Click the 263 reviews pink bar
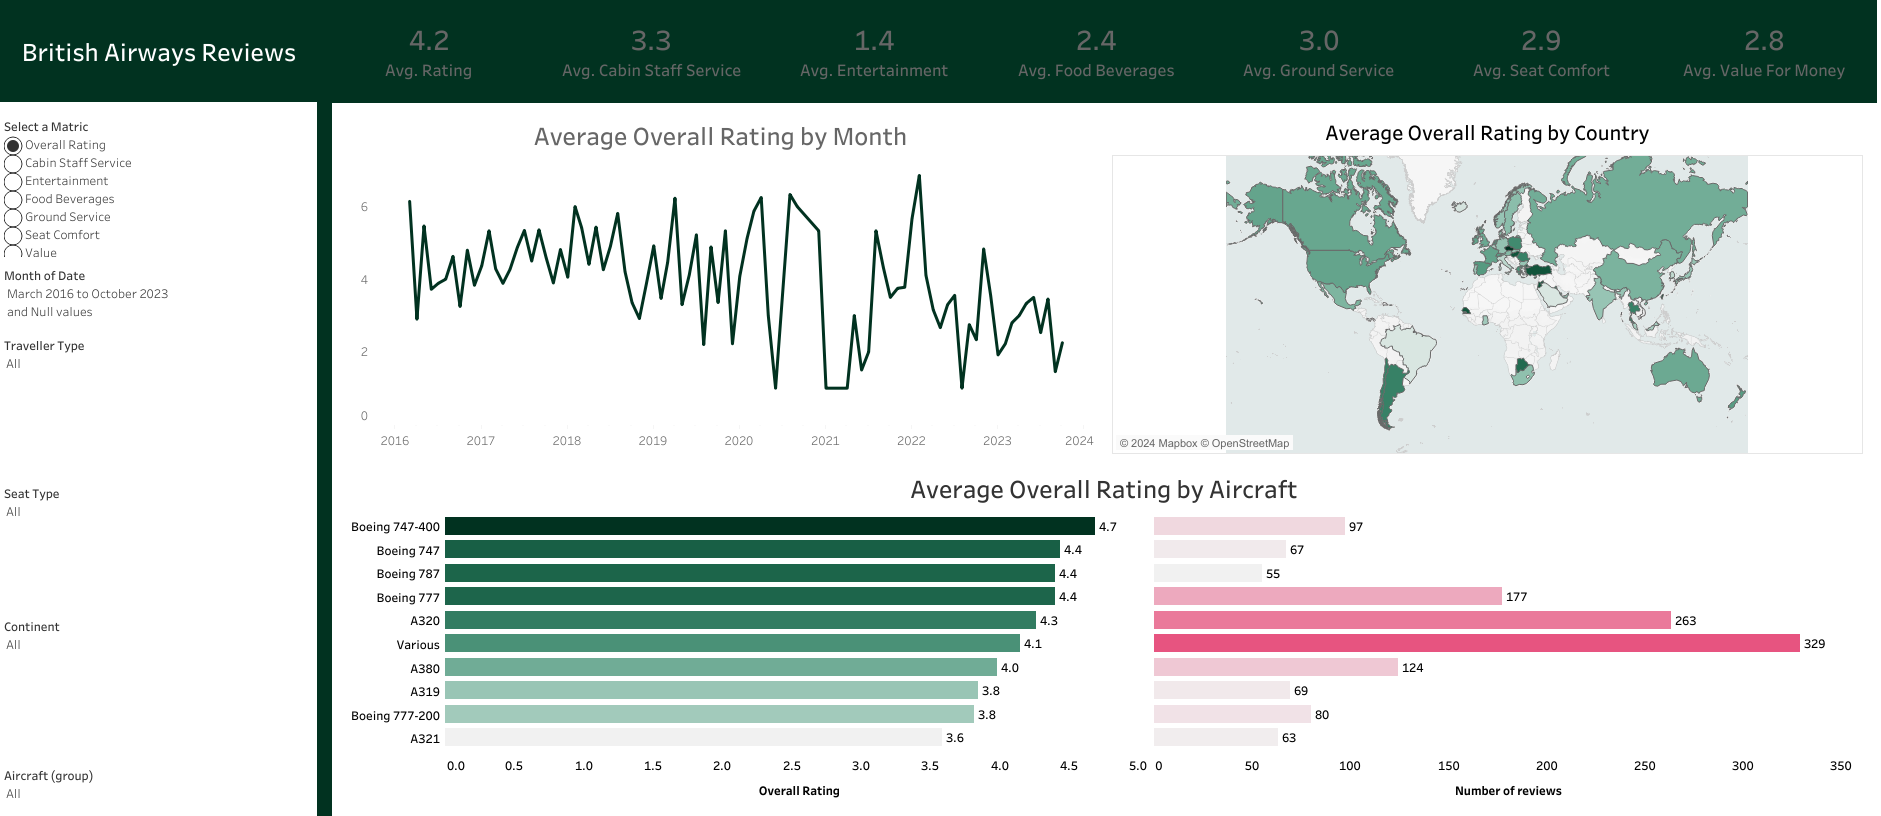This screenshot has width=1881, height=816. pyautogui.click(x=1412, y=620)
